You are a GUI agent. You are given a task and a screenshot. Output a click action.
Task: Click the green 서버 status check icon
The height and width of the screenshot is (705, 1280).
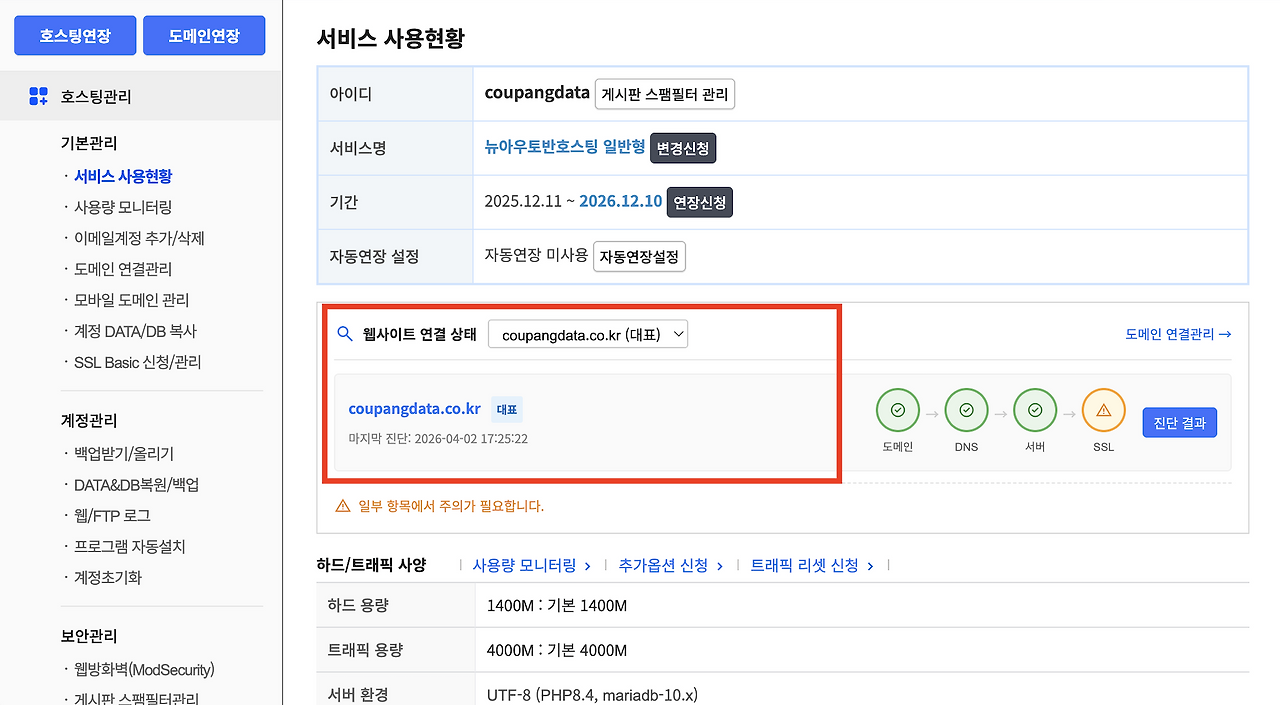(1035, 410)
